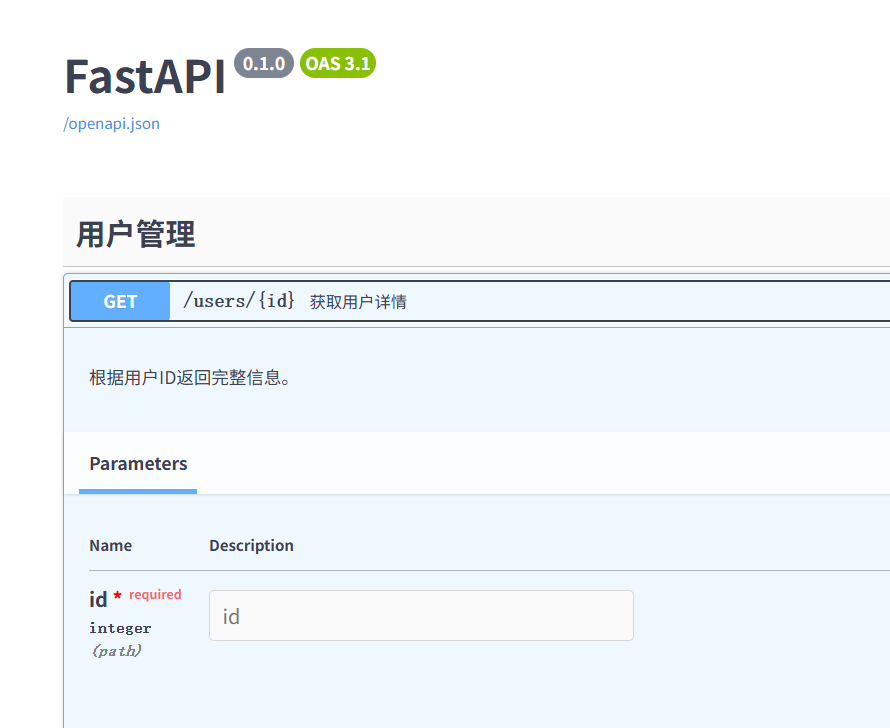Screen dimensions: 890x728
Task: Click the OAS 3.1 badge
Action: (338, 63)
